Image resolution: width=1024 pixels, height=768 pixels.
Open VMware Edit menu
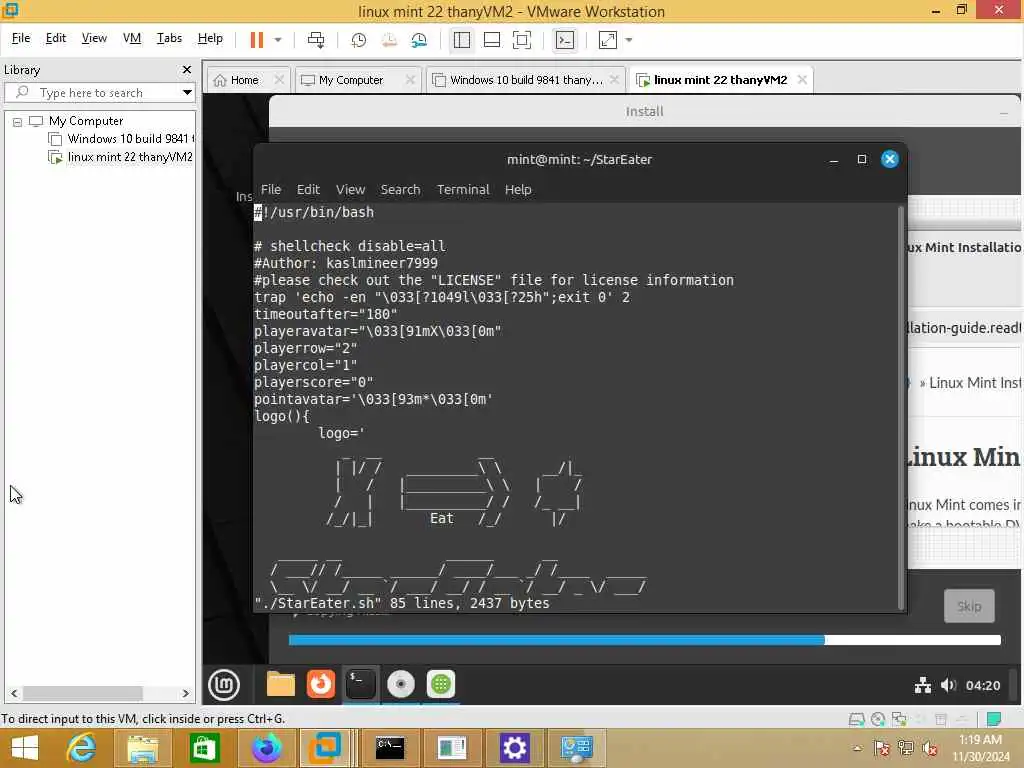56,38
